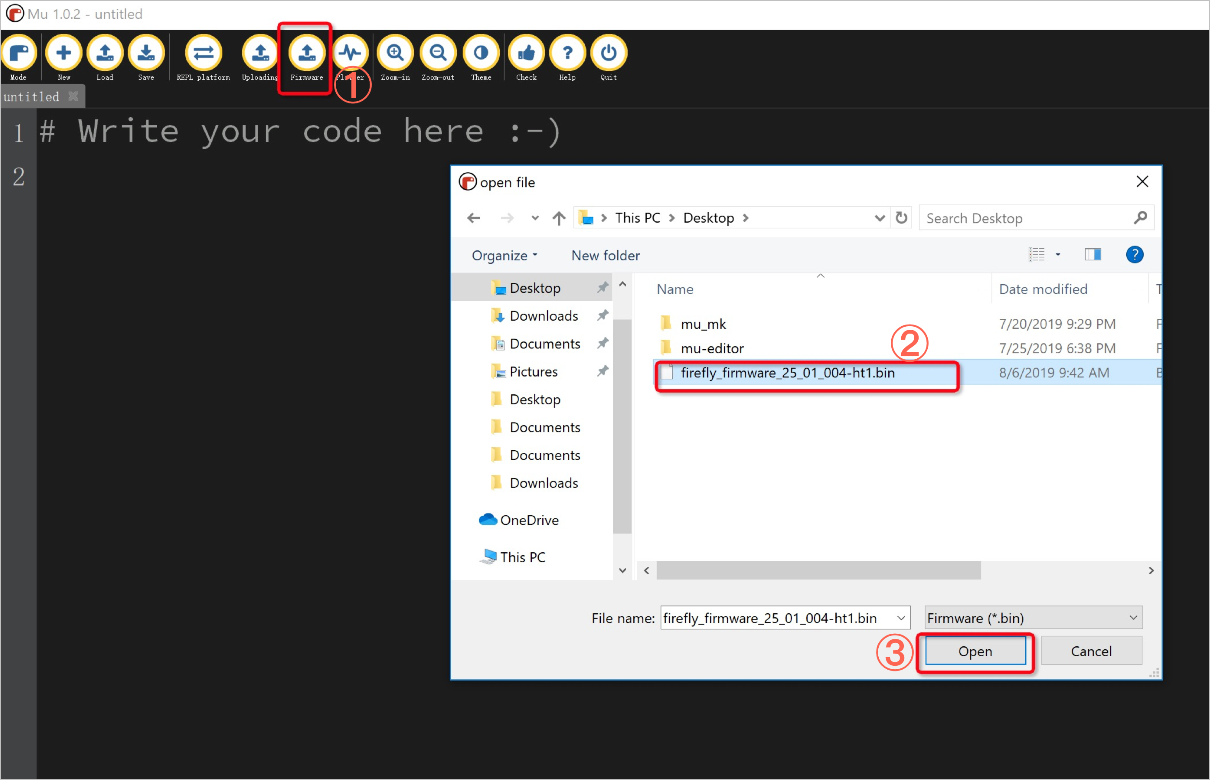Expand the Firmware (*.bin) file type dropdown
Screen dimensions: 1210x780
1033,618
